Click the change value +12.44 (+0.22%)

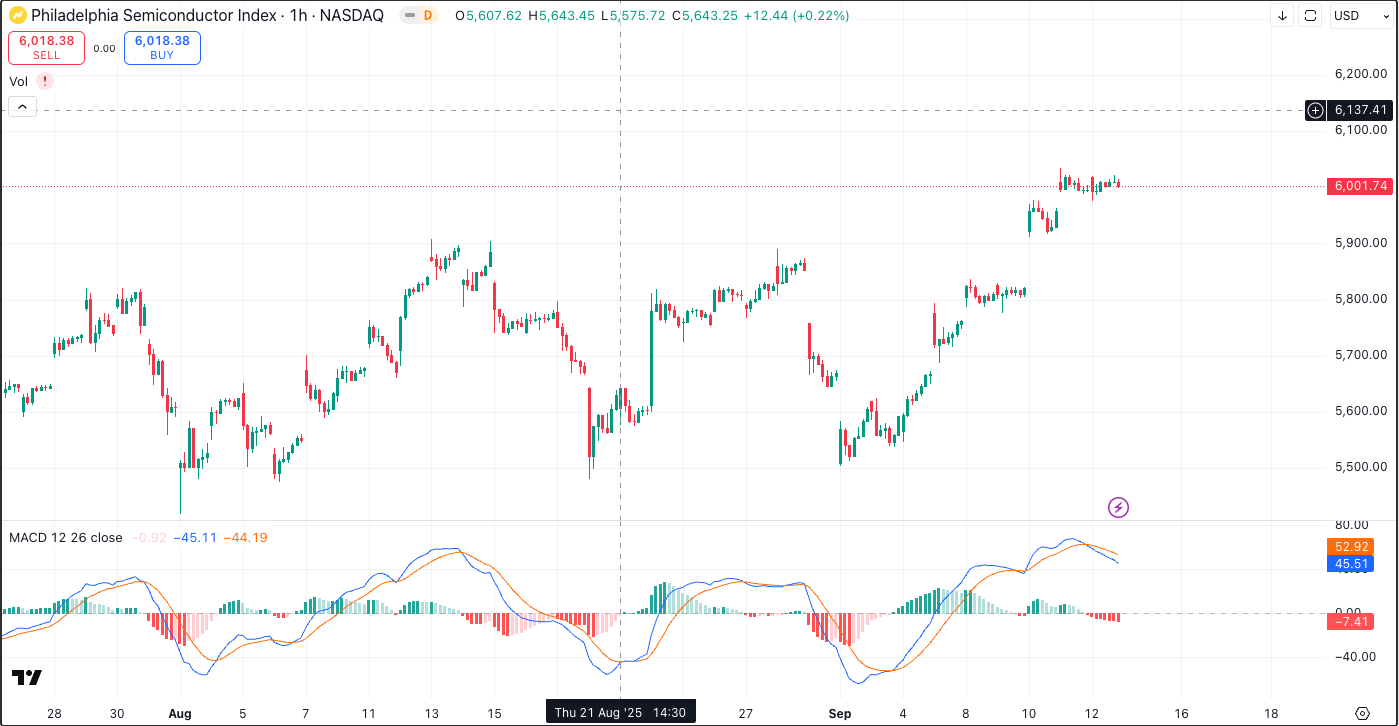coord(796,16)
